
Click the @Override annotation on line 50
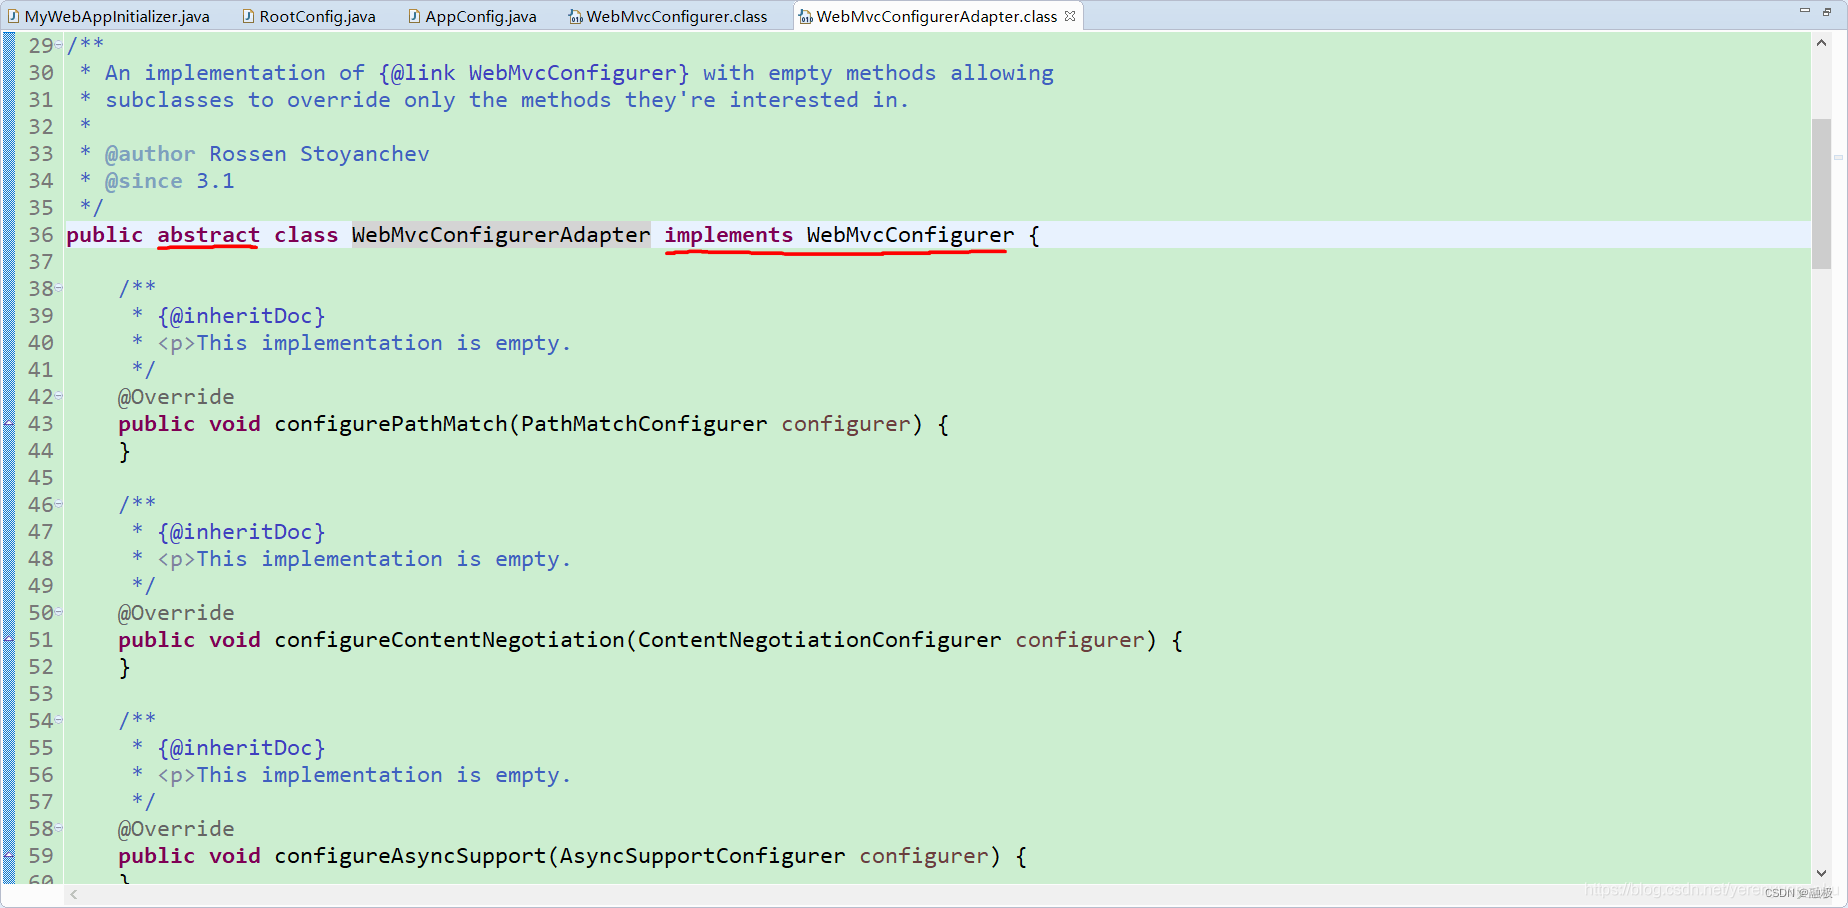click(x=176, y=613)
